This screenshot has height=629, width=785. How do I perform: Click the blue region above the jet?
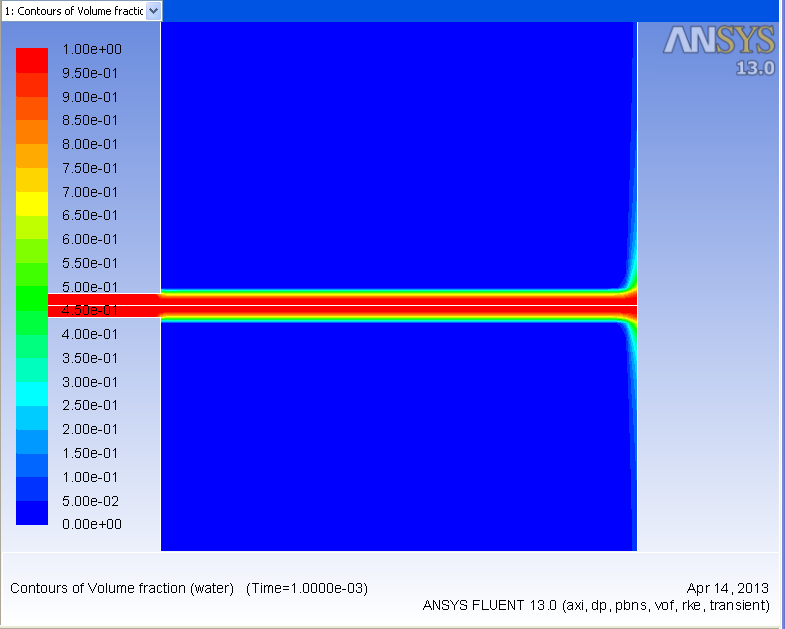pyautogui.click(x=398, y=150)
